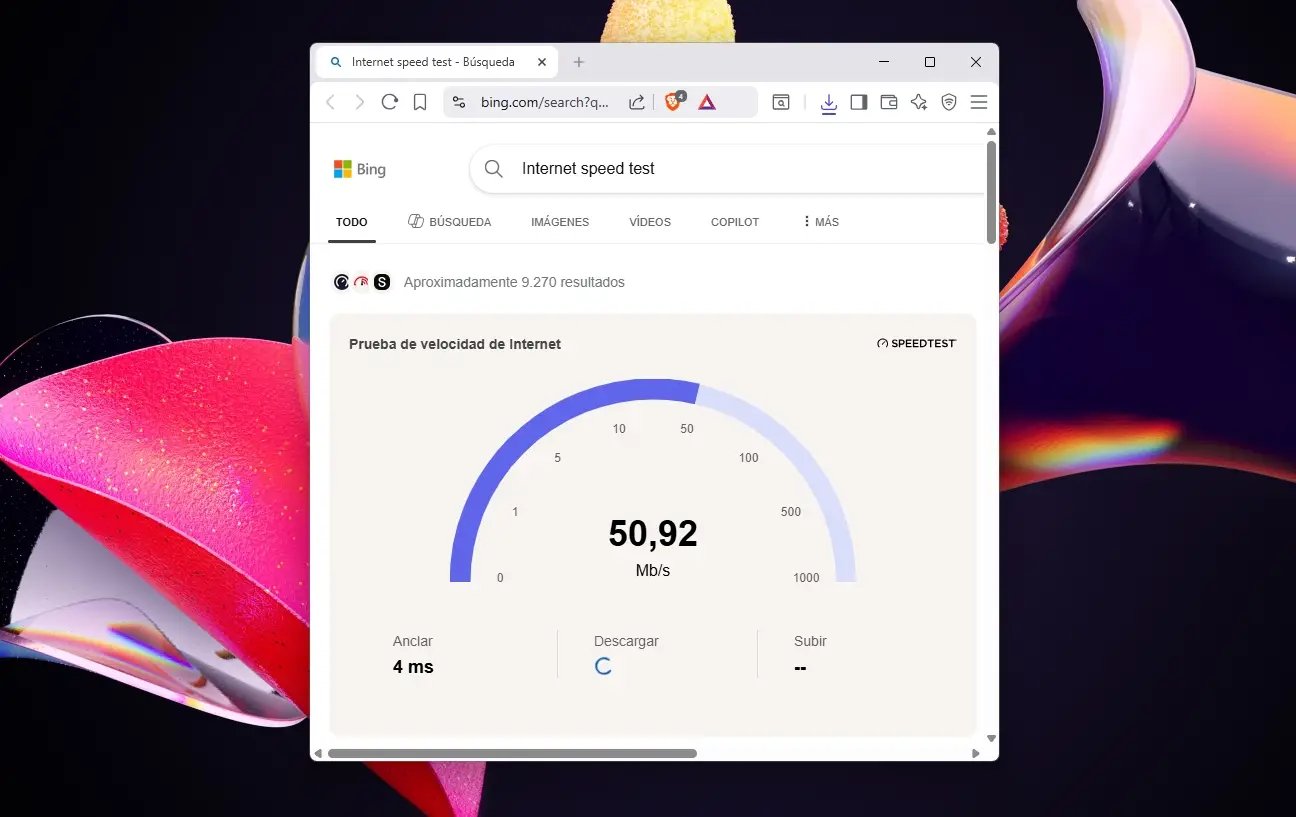
Task: Open site settings icon beside the URL
Action: [x=459, y=102]
